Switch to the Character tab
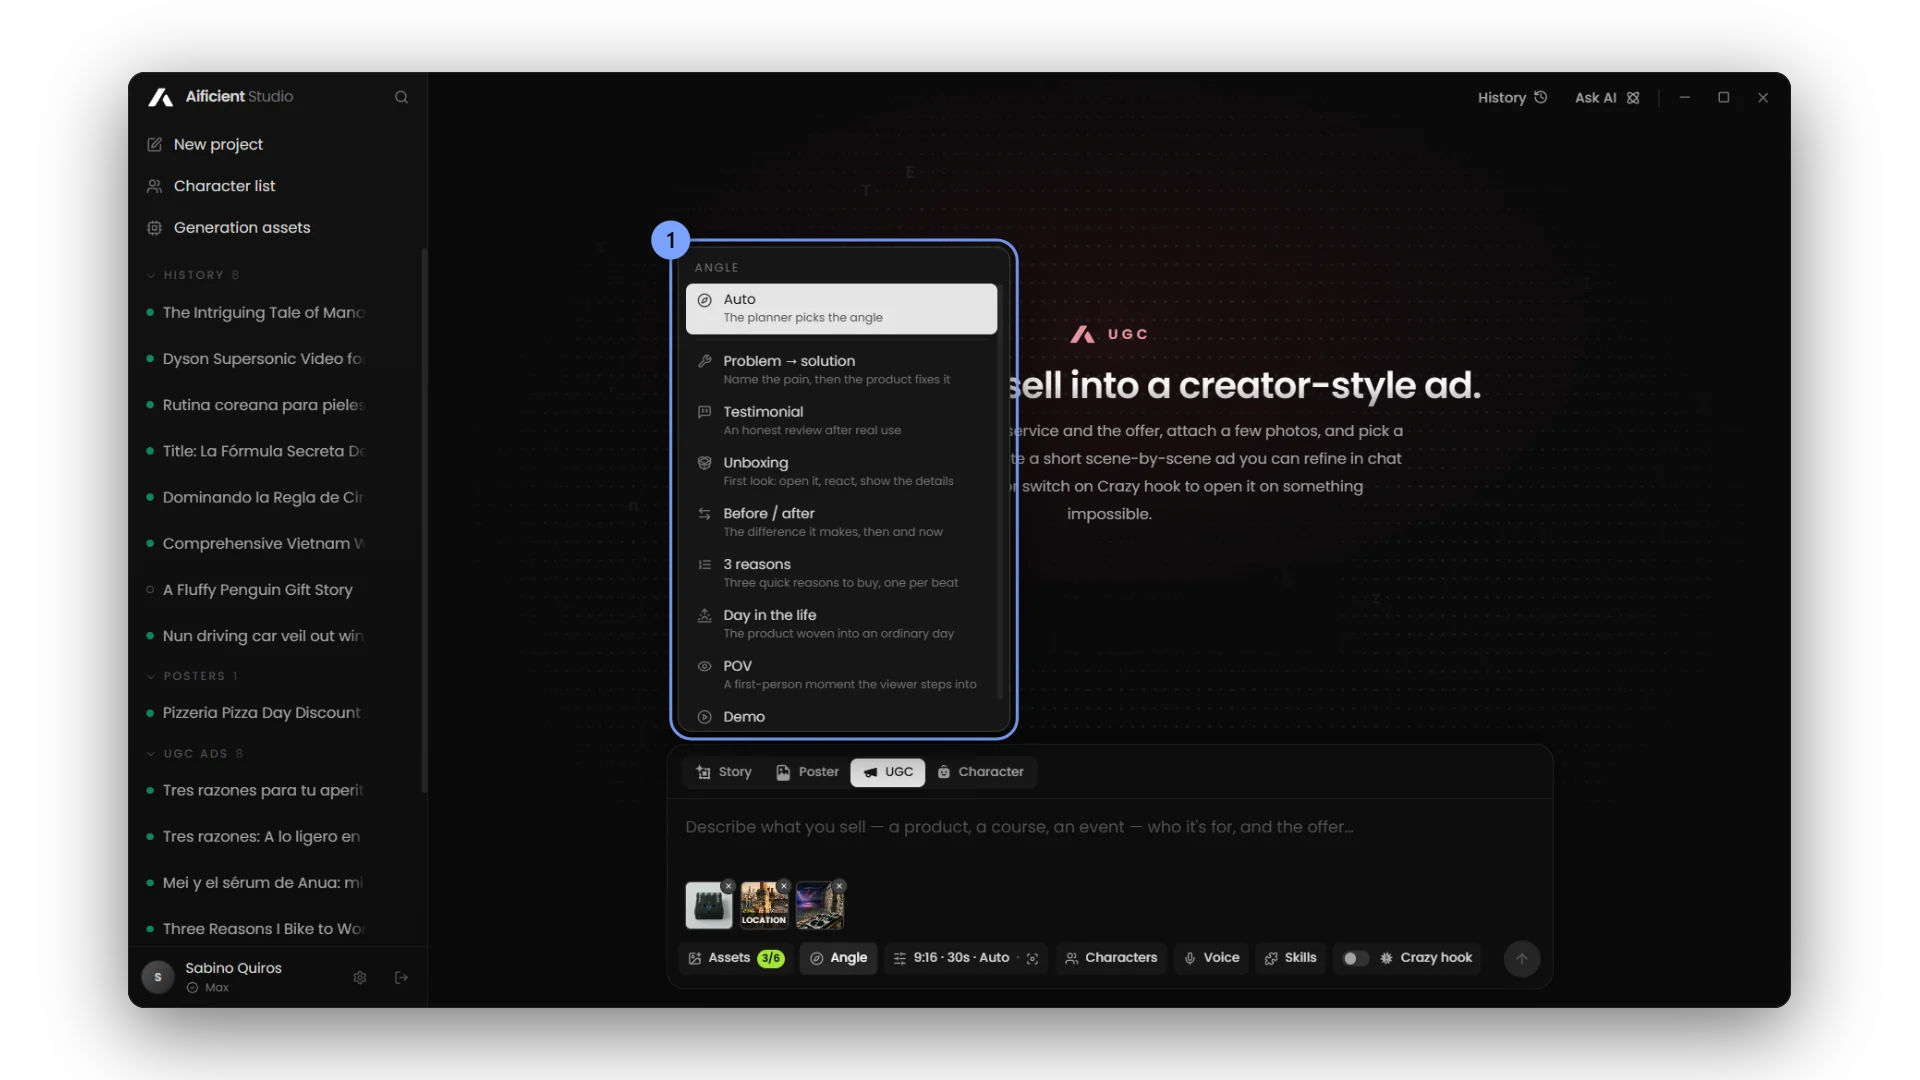1920x1080 pixels. pyautogui.click(x=981, y=772)
